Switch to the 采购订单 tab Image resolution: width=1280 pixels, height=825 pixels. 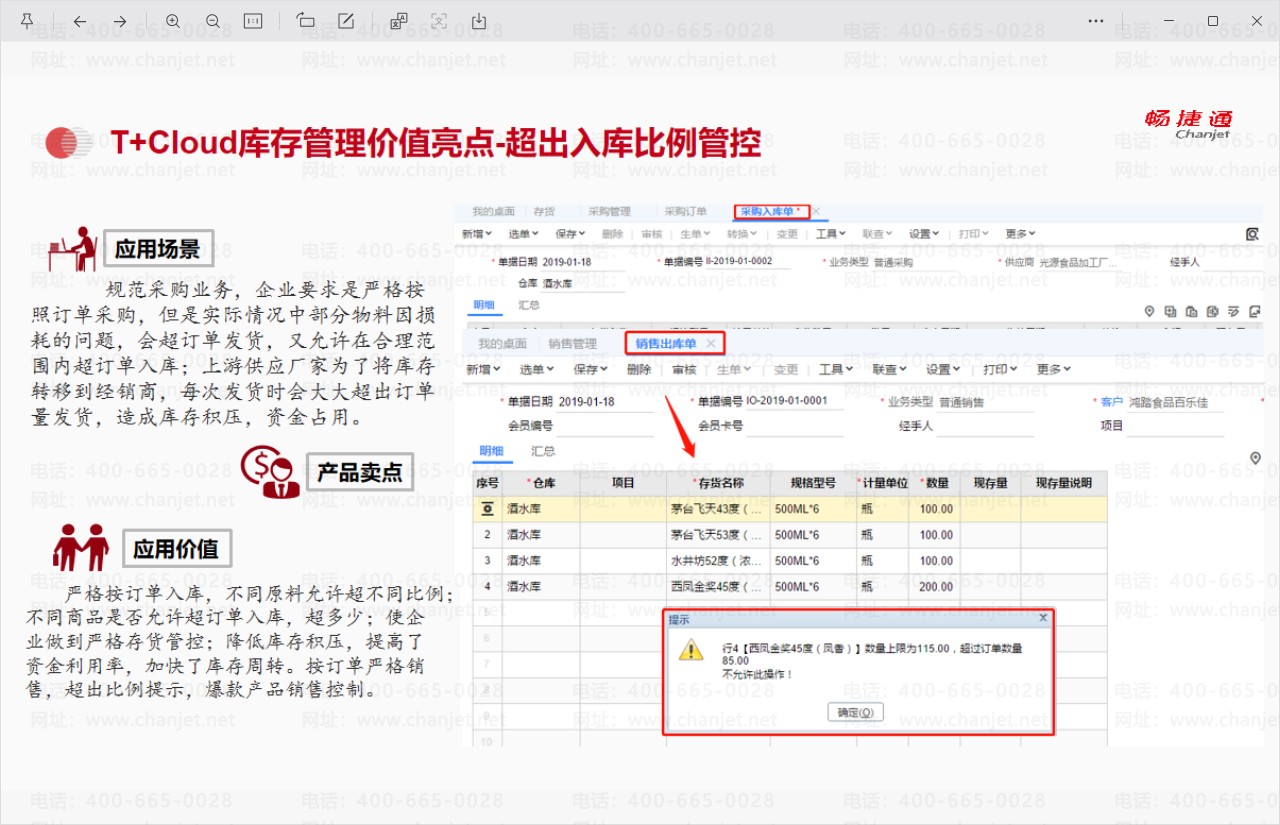(x=686, y=212)
